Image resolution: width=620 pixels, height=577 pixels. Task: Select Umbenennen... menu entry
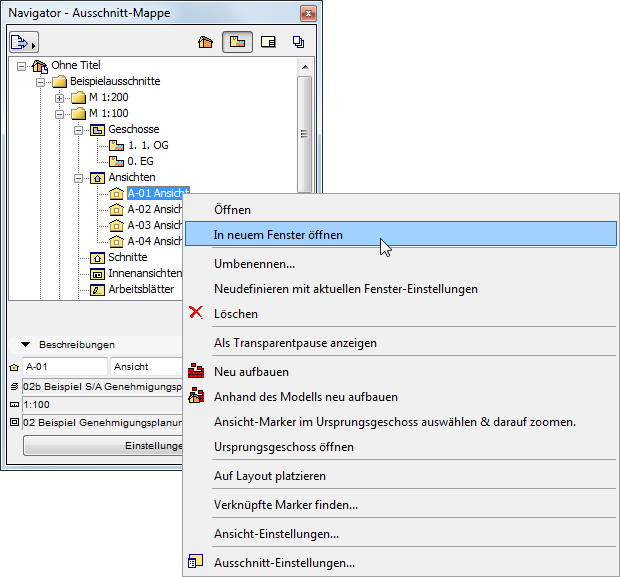tap(401, 264)
